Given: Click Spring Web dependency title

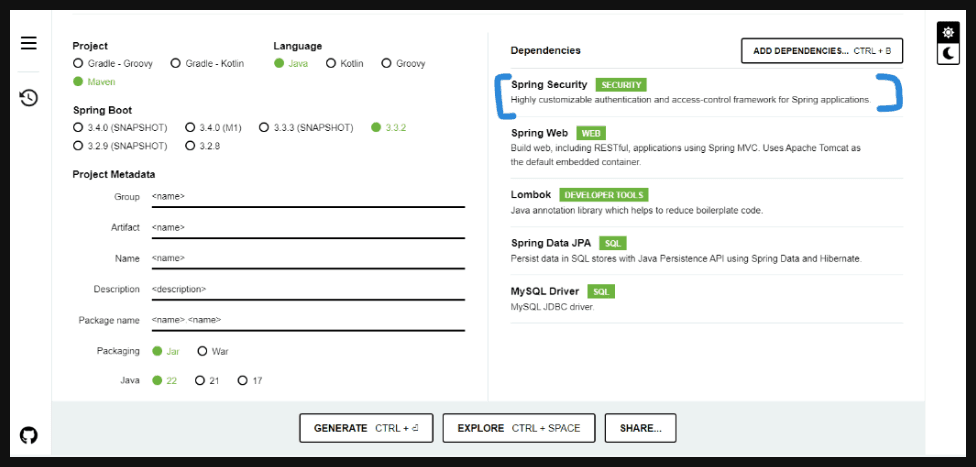Looking at the screenshot, I should pos(539,133).
